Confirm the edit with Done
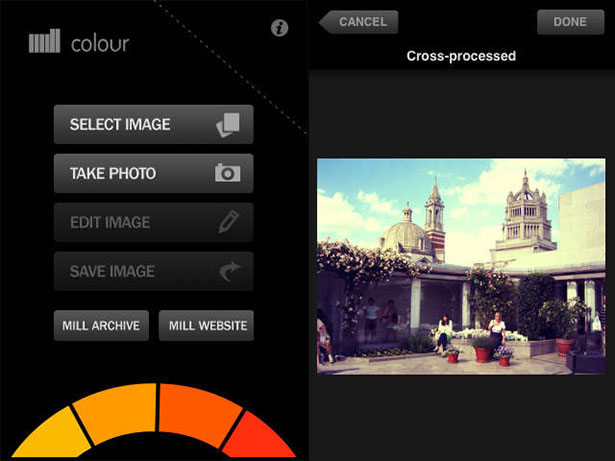Image resolution: width=615 pixels, height=461 pixels. (570, 22)
